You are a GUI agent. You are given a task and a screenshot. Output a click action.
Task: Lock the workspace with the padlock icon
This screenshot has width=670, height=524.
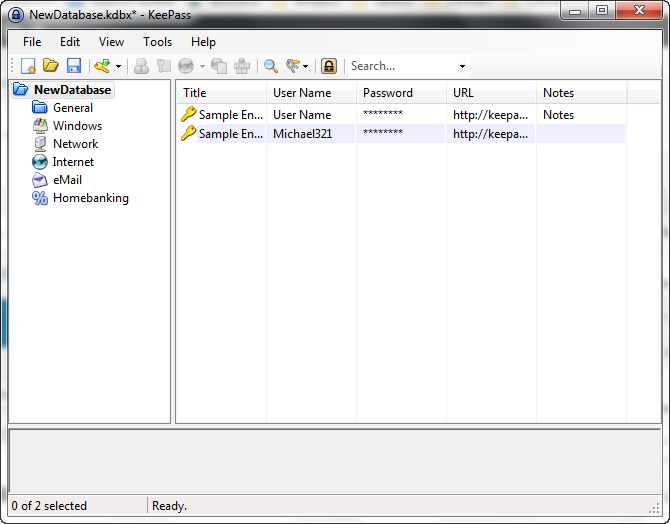pyautogui.click(x=328, y=66)
